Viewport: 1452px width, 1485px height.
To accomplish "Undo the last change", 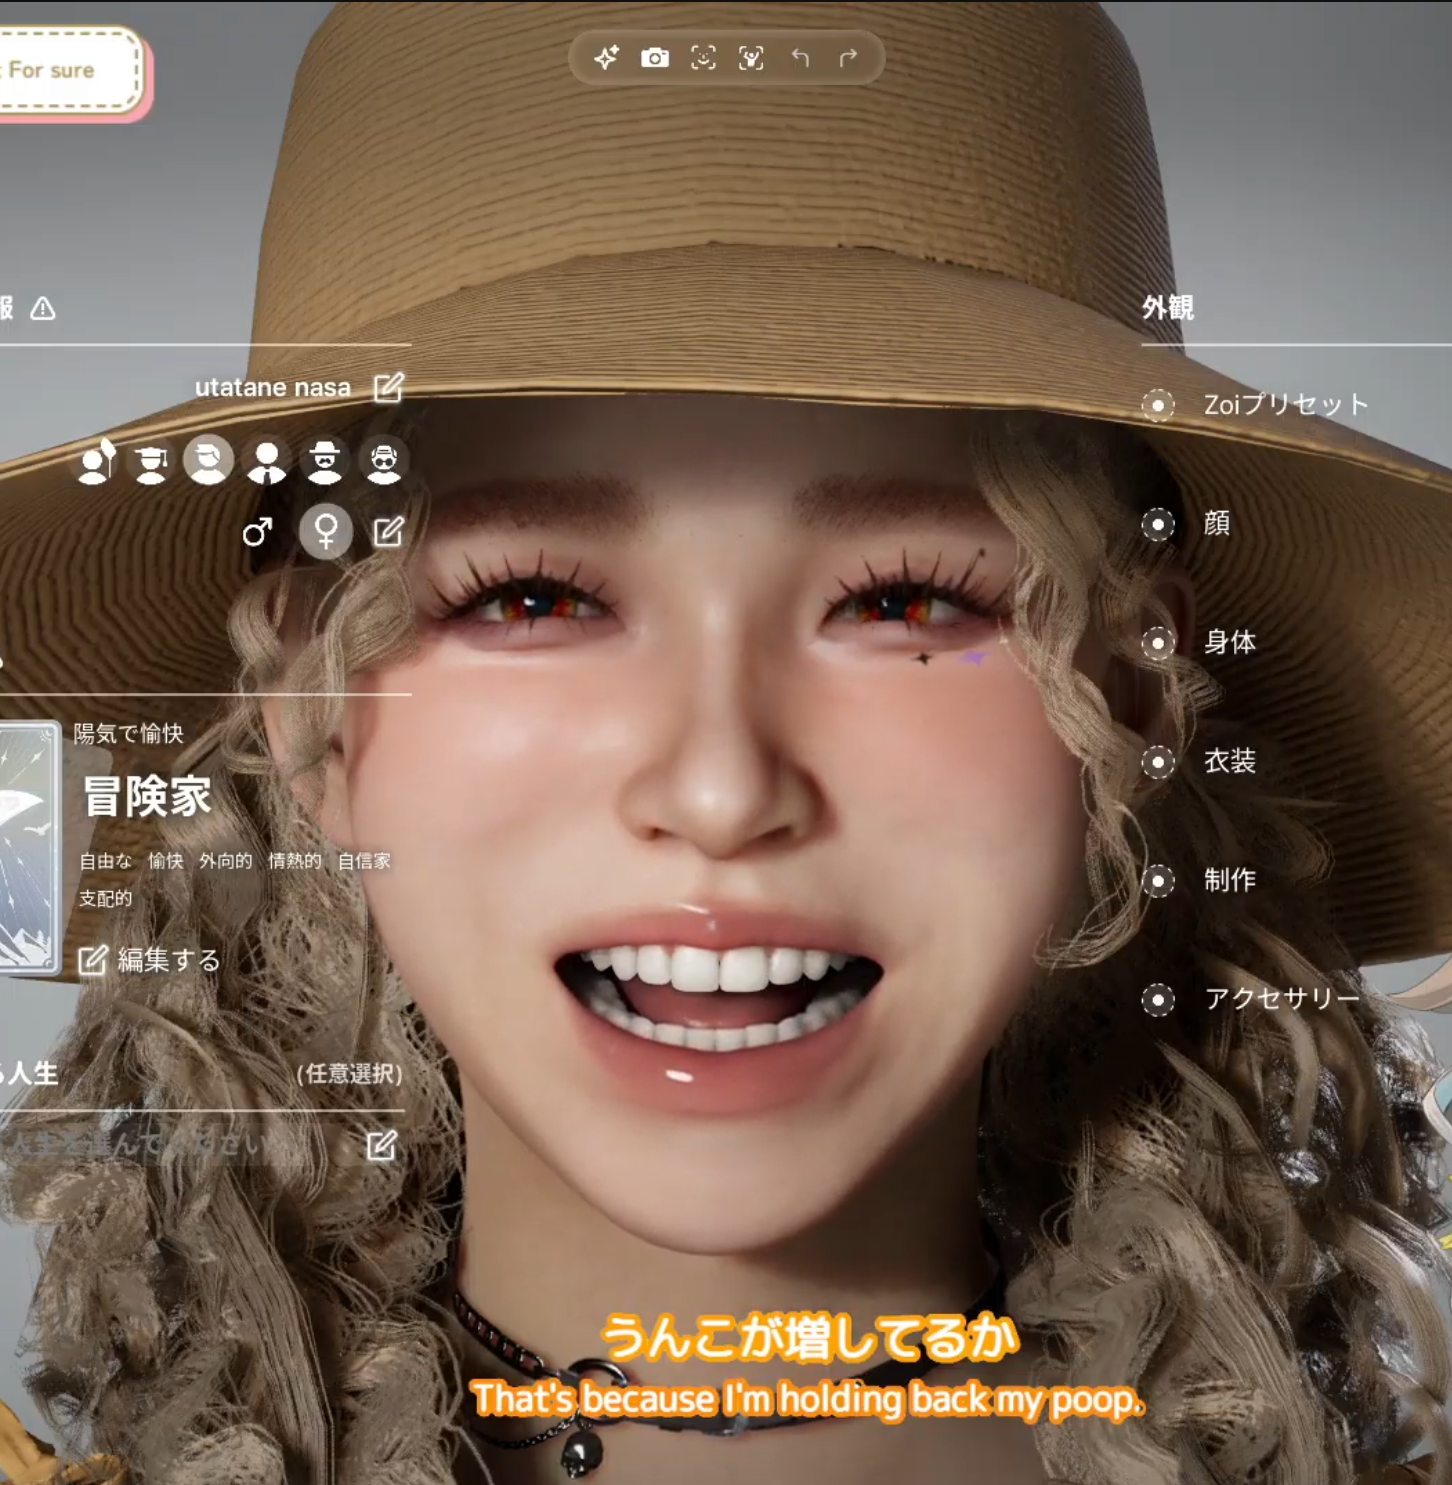I will coord(800,58).
